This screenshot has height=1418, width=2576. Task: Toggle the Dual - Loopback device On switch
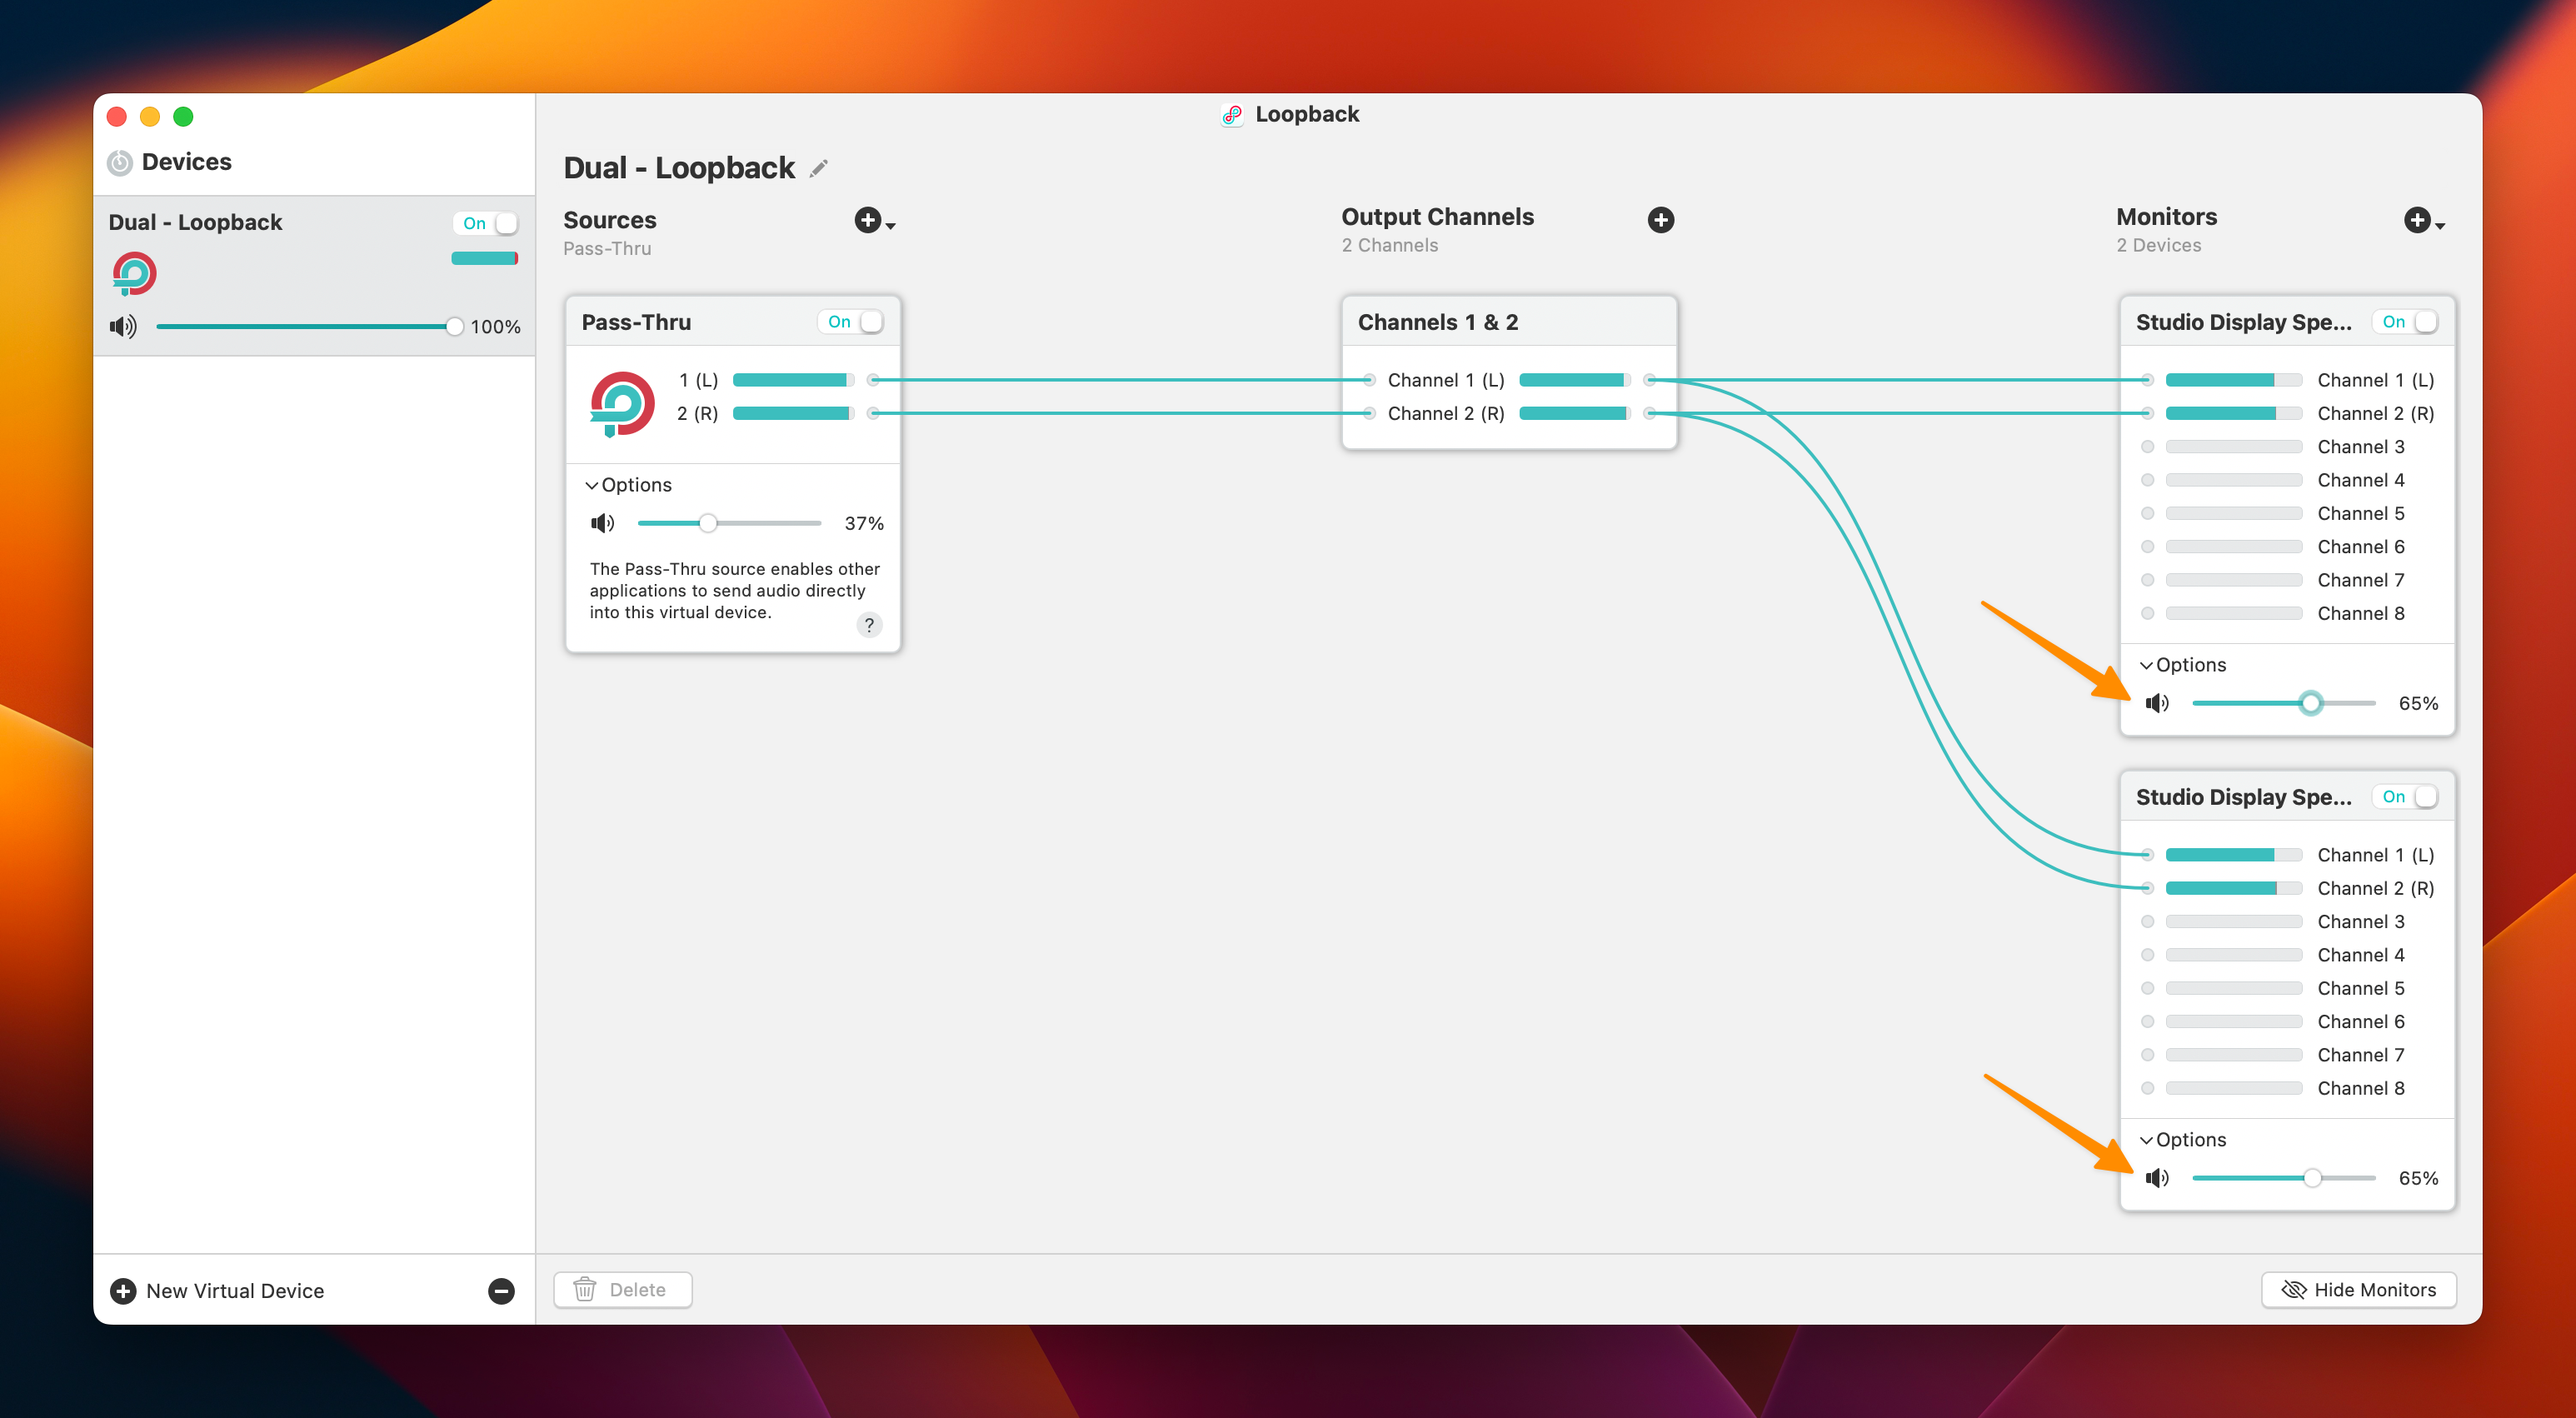tap(486, 223)
